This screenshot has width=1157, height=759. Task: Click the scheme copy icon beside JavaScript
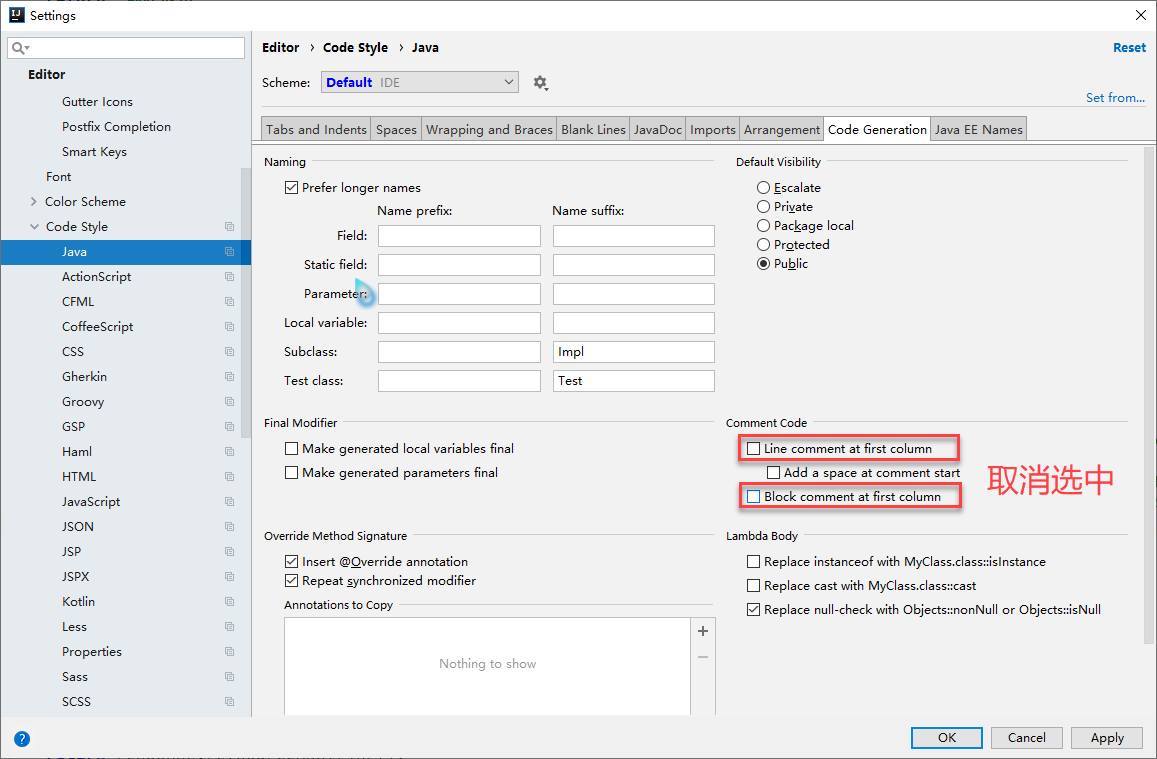pyautogui.click(x=229, y=502)
